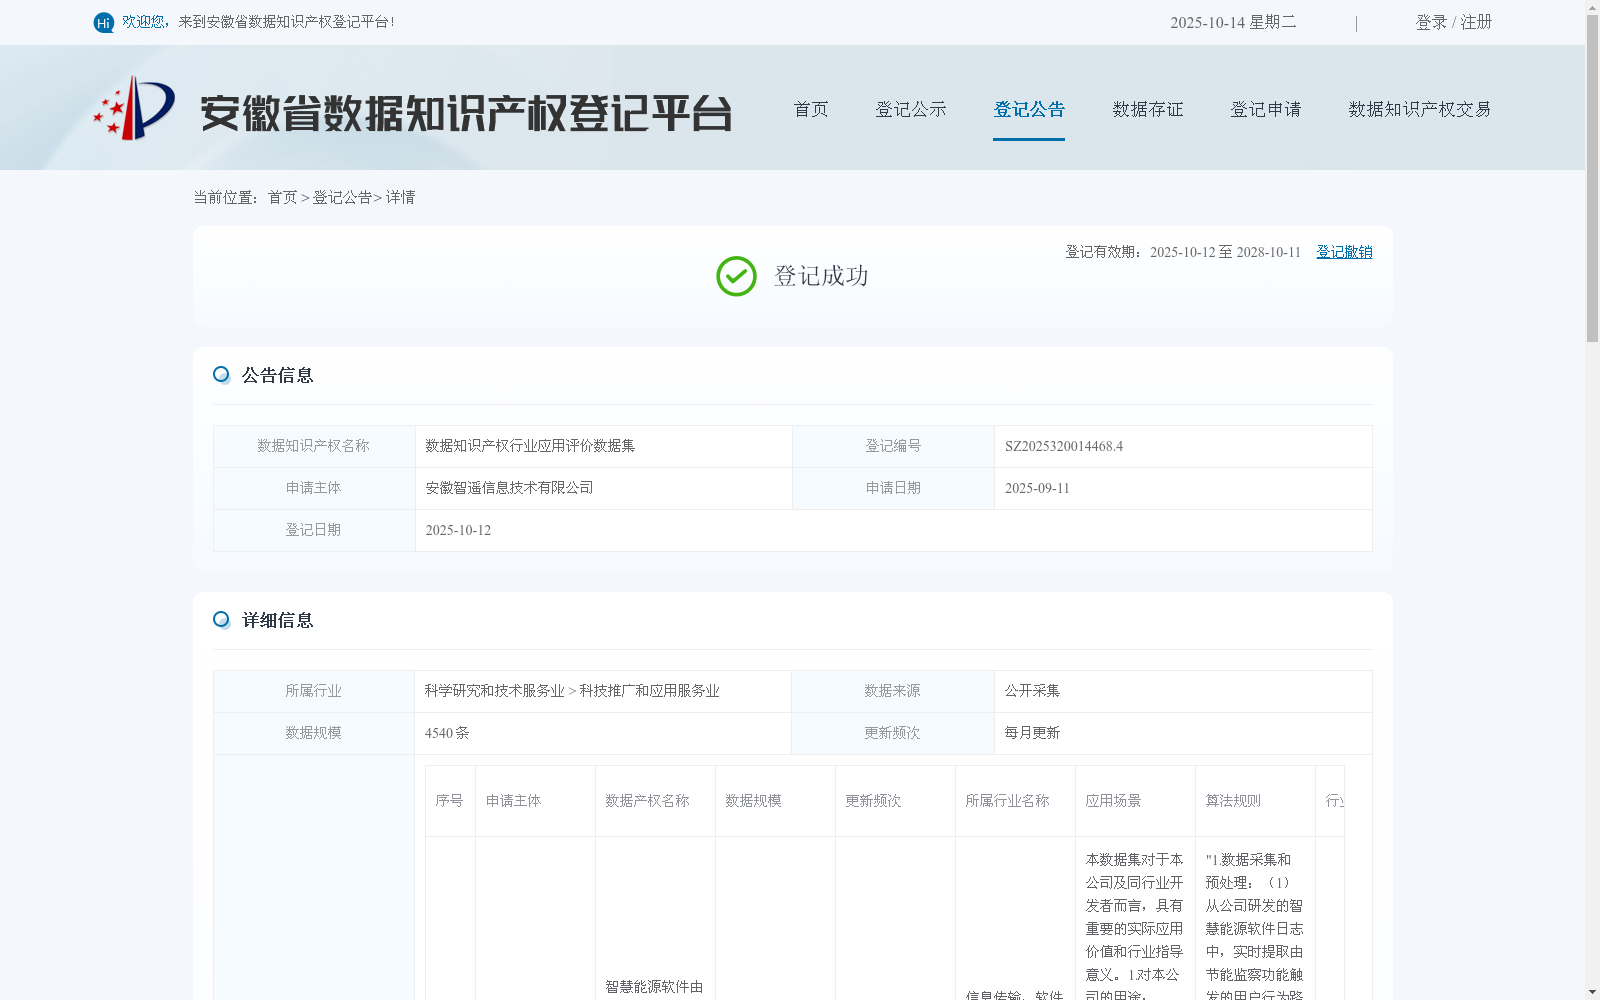The image size is (1600, 1000).
Task: Click the 公告信息 section bullet icon
Action: (x=221, y=375)
